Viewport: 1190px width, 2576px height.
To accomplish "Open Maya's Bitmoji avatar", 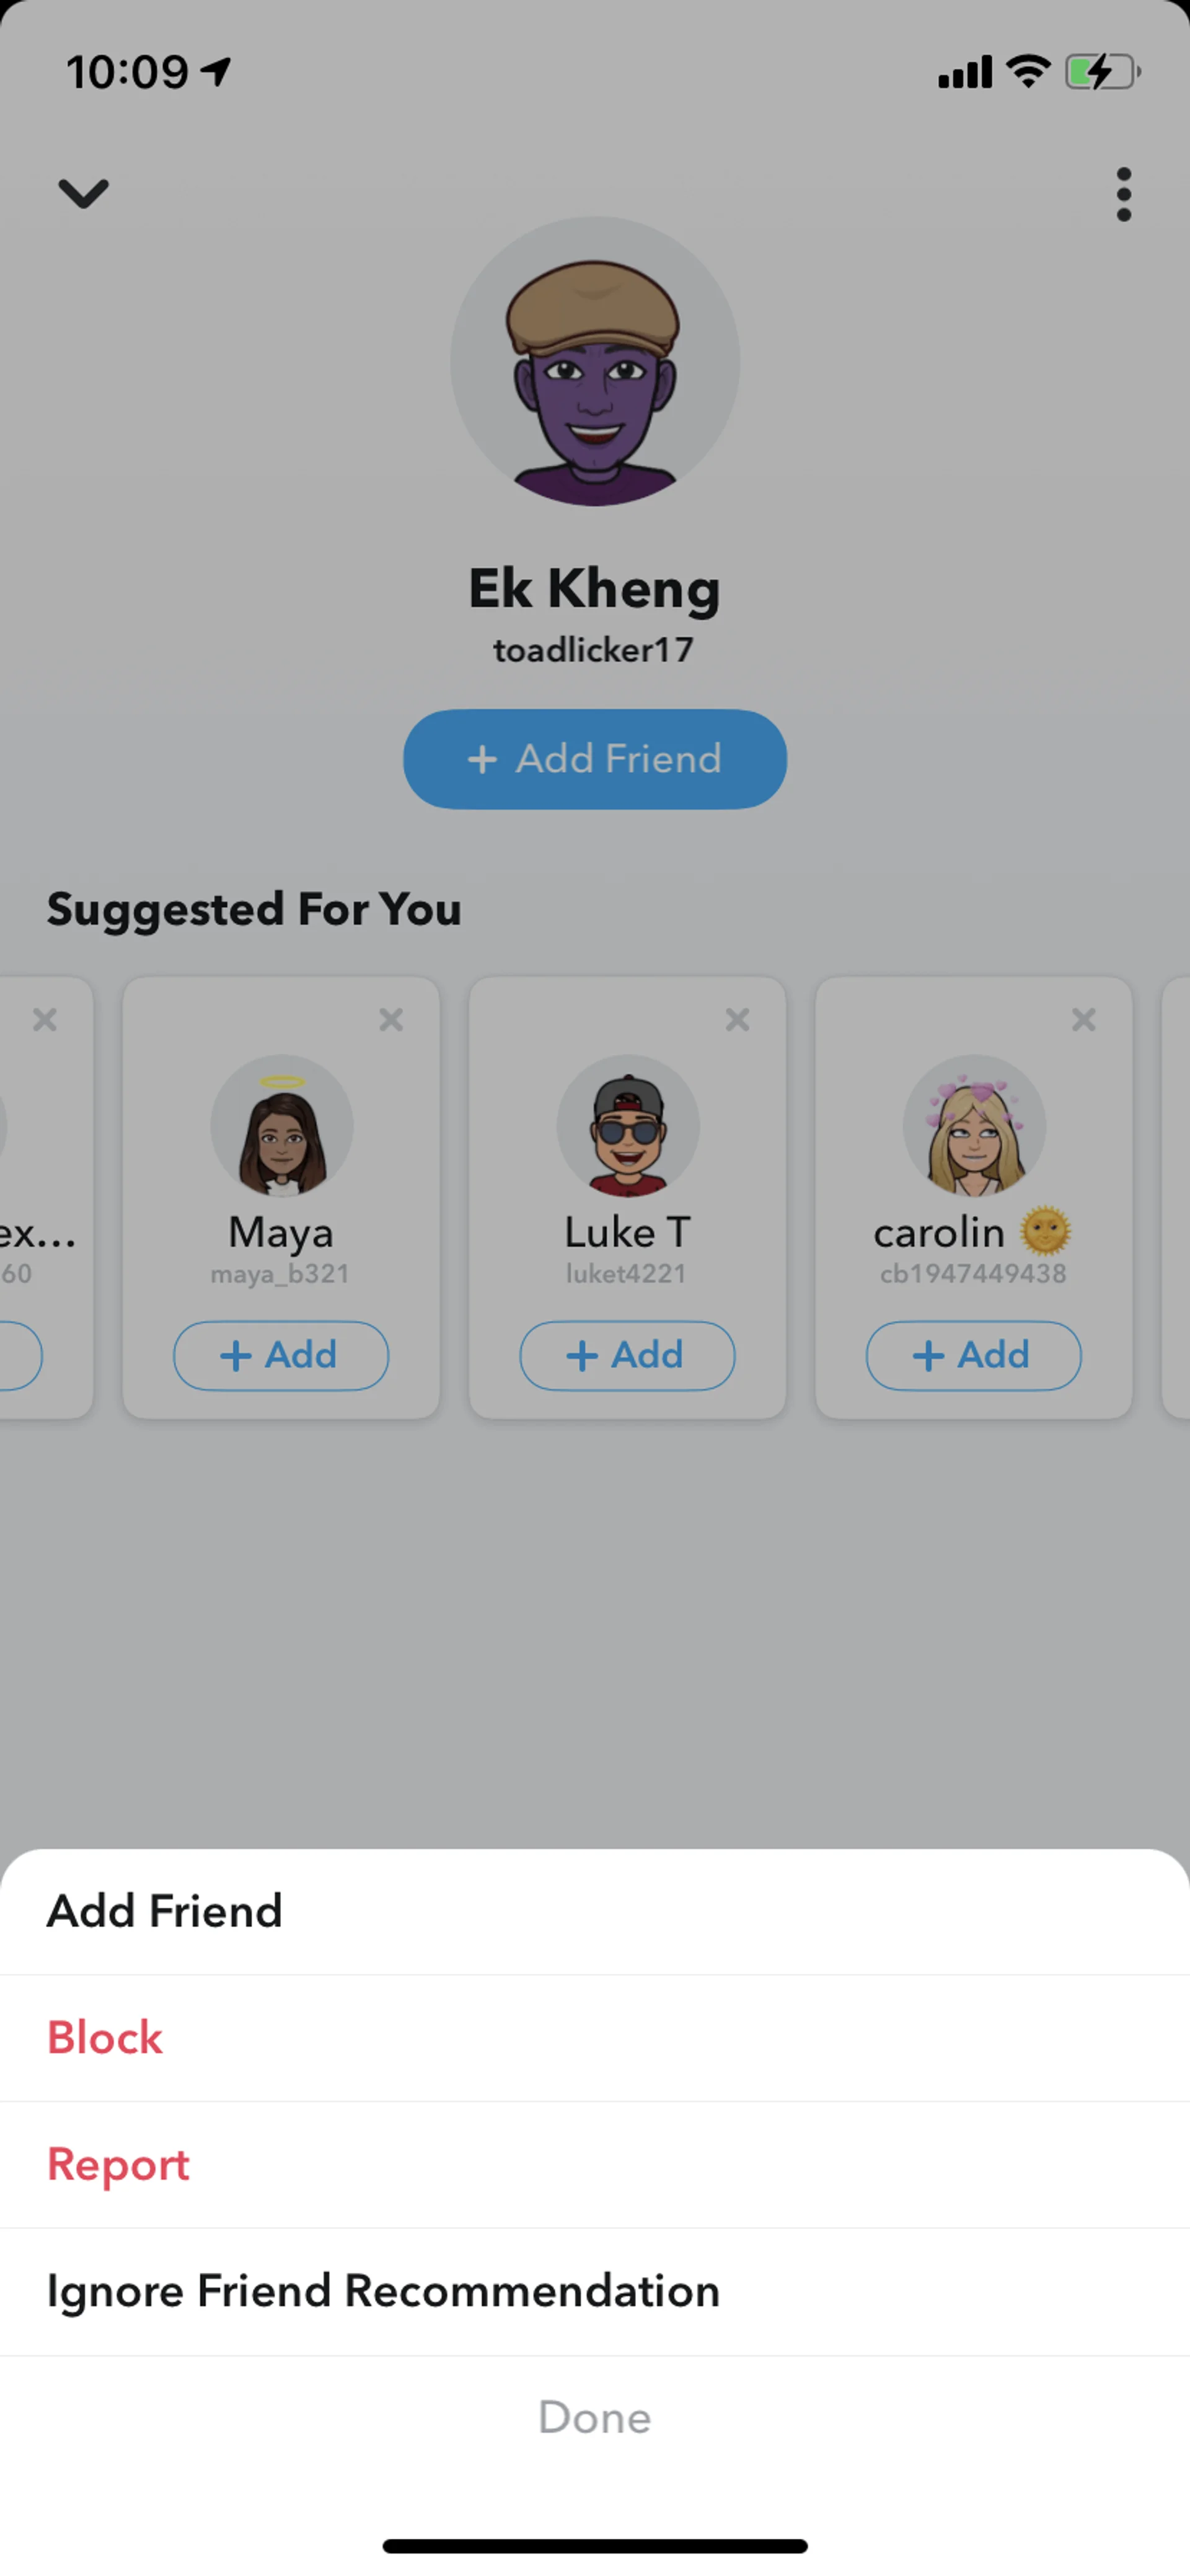I will tap(281, 1126).
